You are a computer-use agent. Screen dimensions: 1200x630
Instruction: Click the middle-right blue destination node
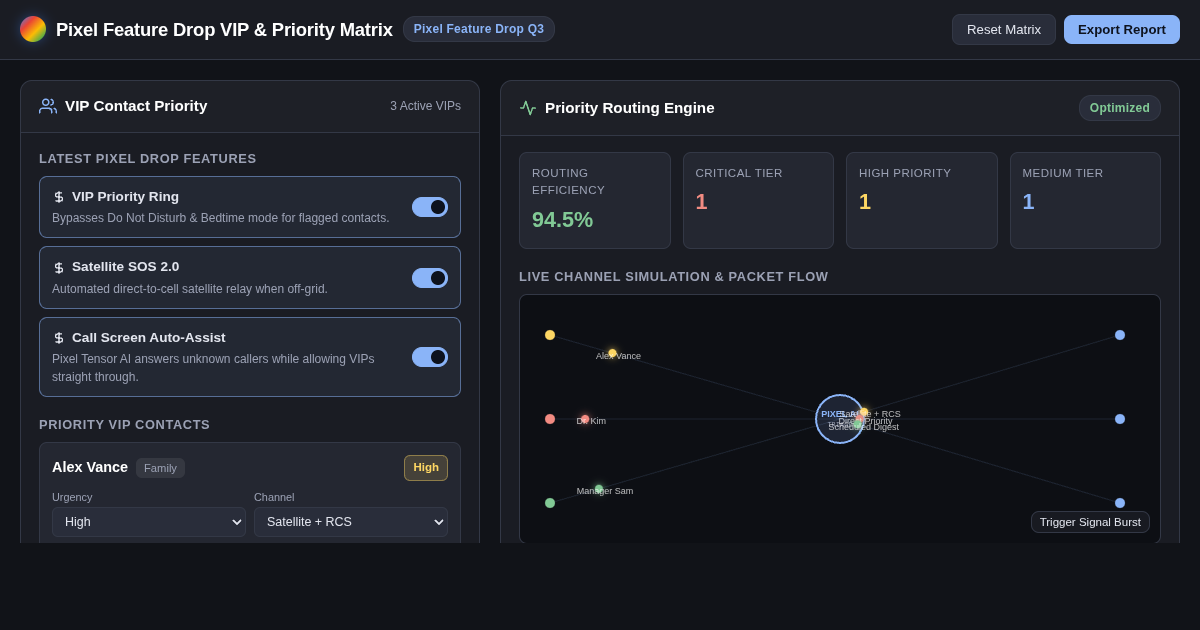click(x=1120, y=419)
